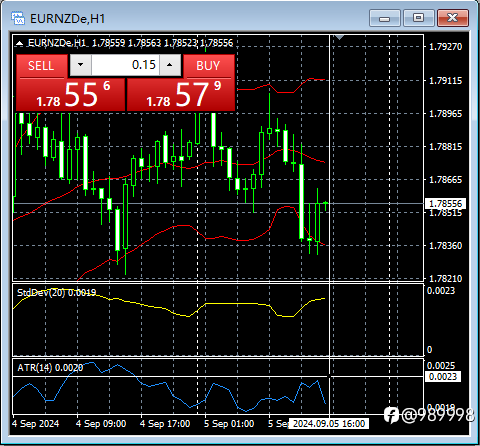Click the sell price 1.78556 tile

click(70, 95)
